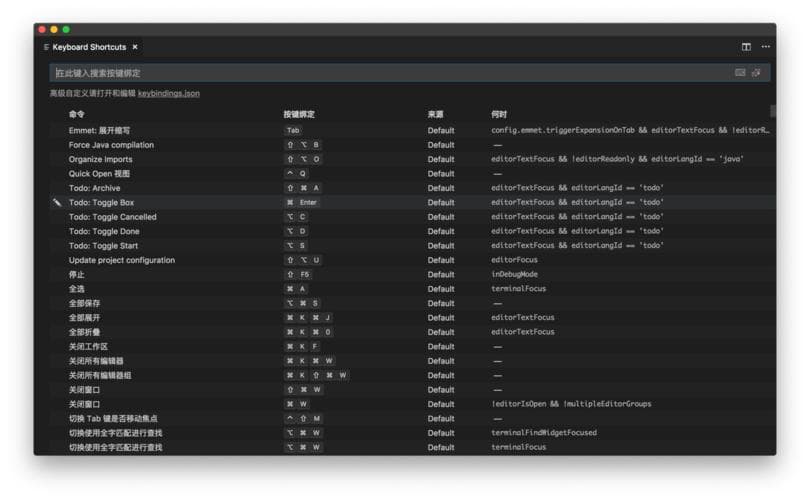Click the 来源 column header

[x=435, y=114]
